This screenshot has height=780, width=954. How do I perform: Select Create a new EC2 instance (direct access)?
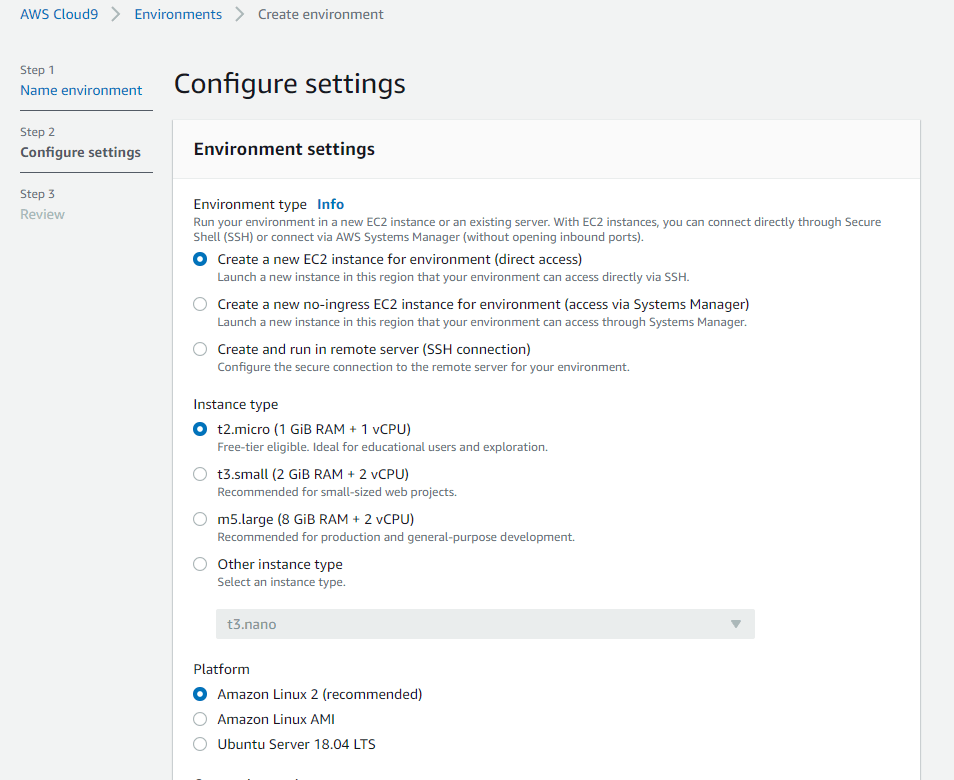[200, 259]
